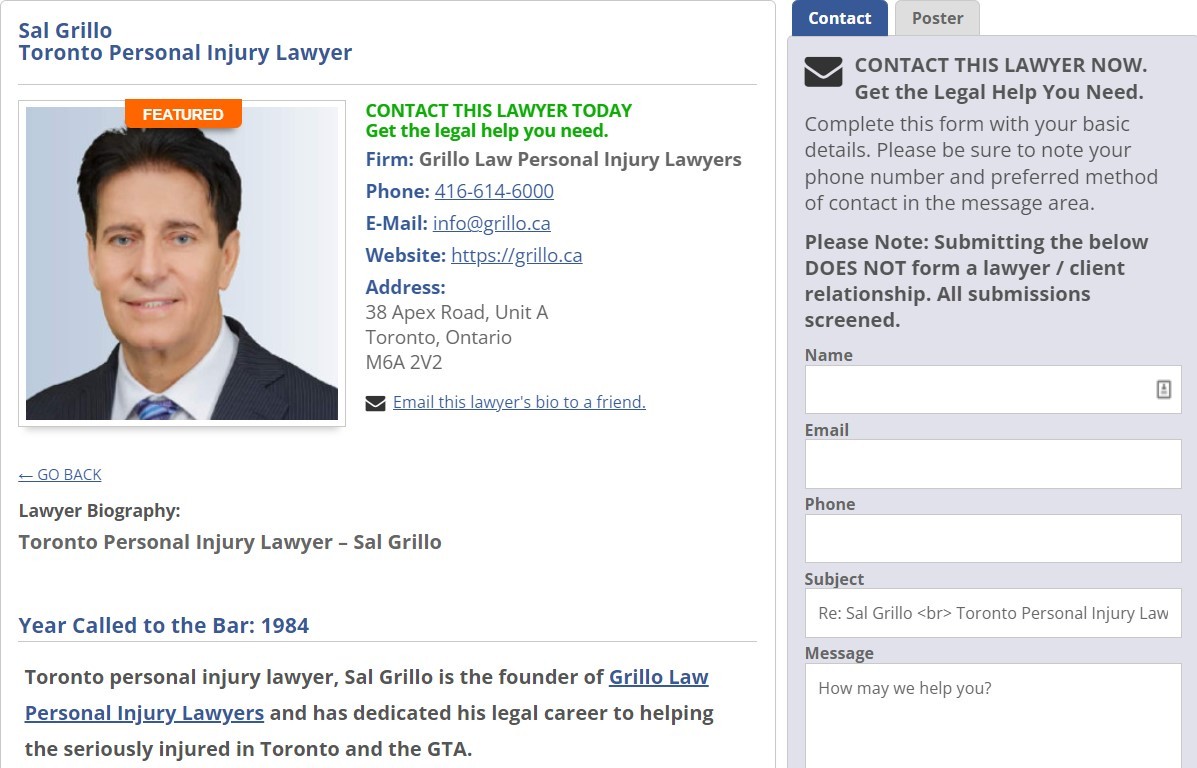
Task: Click the envelope icon beside the email-bio link
Action: tap(375, 403)
